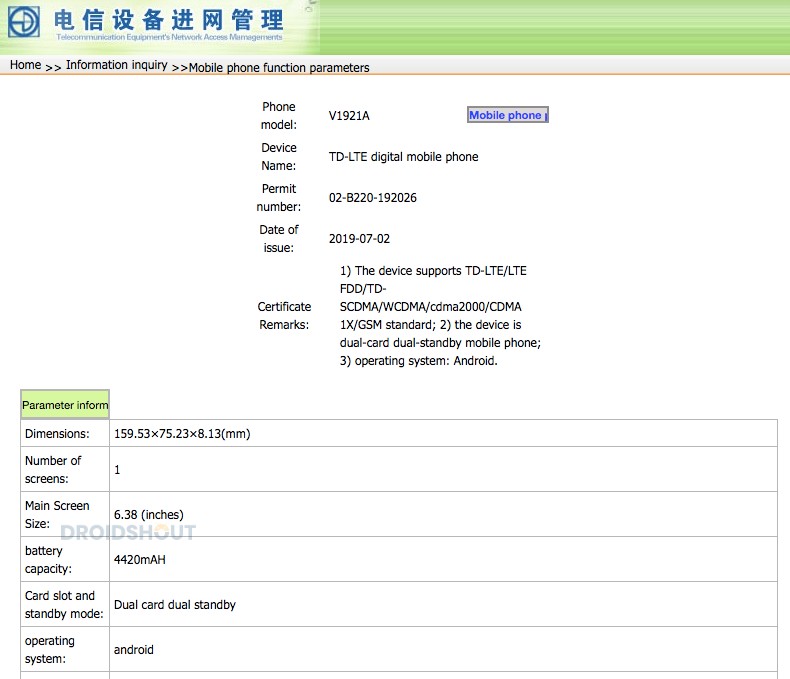
Task: Click the Chinese site title header
Action: (169, 20)
